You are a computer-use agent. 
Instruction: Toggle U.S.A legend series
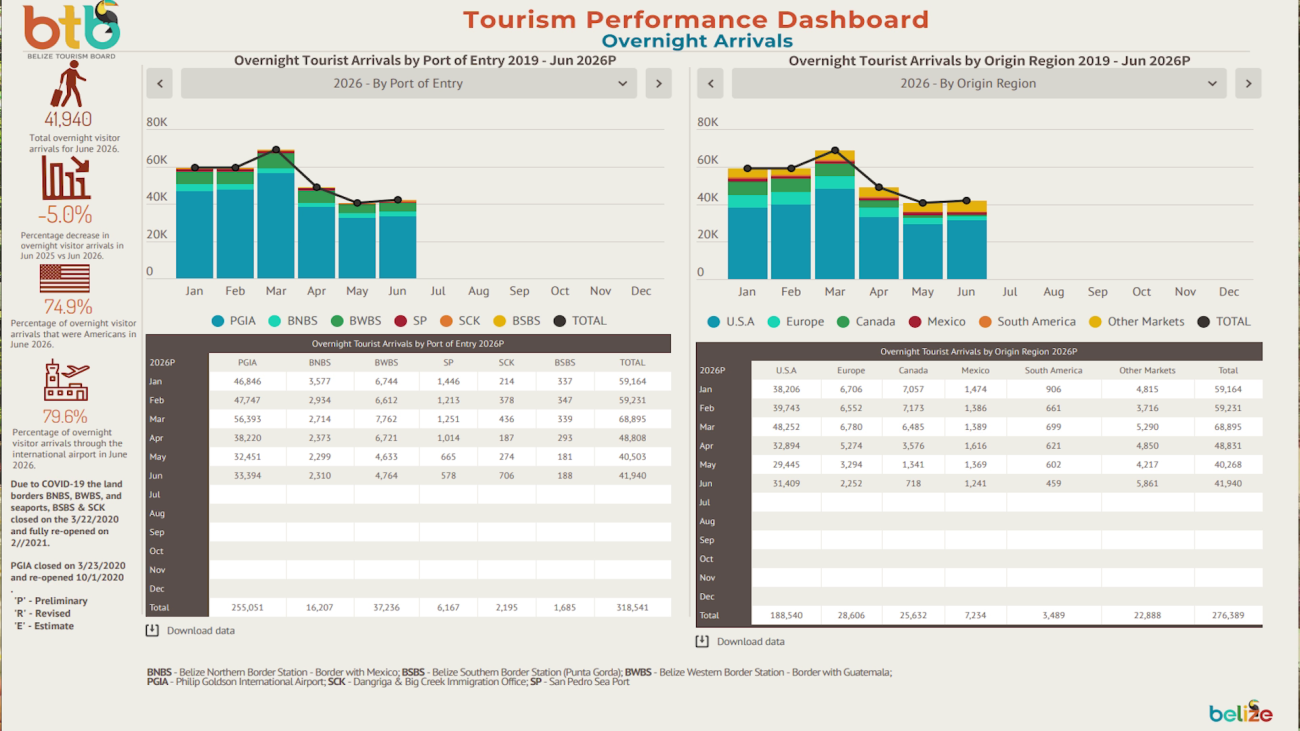tap(731, 322)
